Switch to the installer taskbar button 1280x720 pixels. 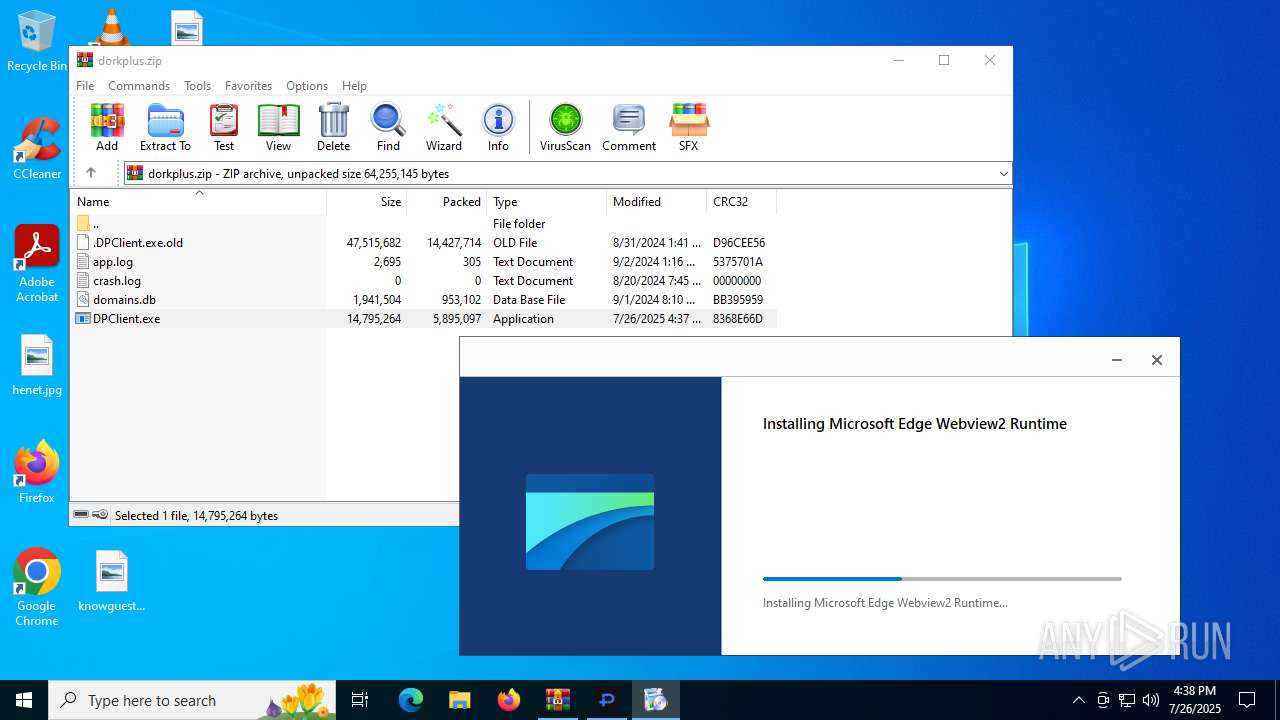(x=655, y=700)
